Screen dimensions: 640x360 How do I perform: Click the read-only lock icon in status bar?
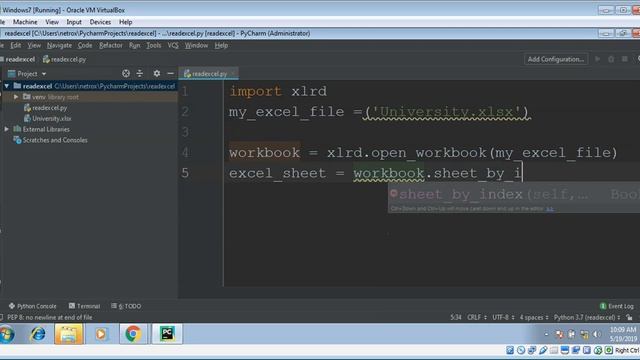point(630,317)
